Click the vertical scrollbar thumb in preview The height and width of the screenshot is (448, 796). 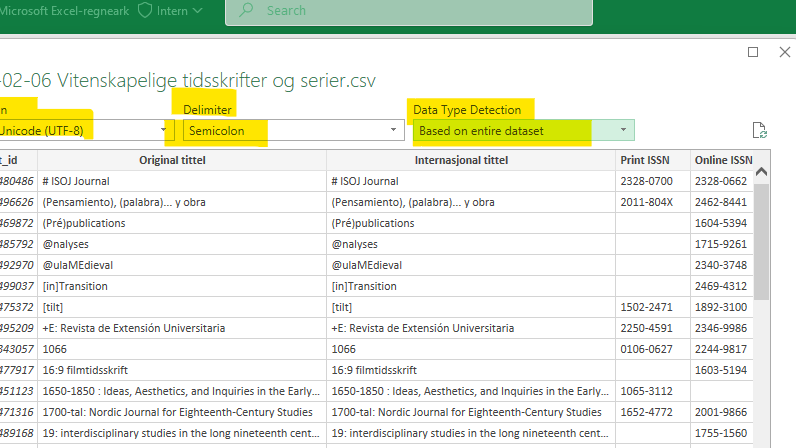(761, 242)
